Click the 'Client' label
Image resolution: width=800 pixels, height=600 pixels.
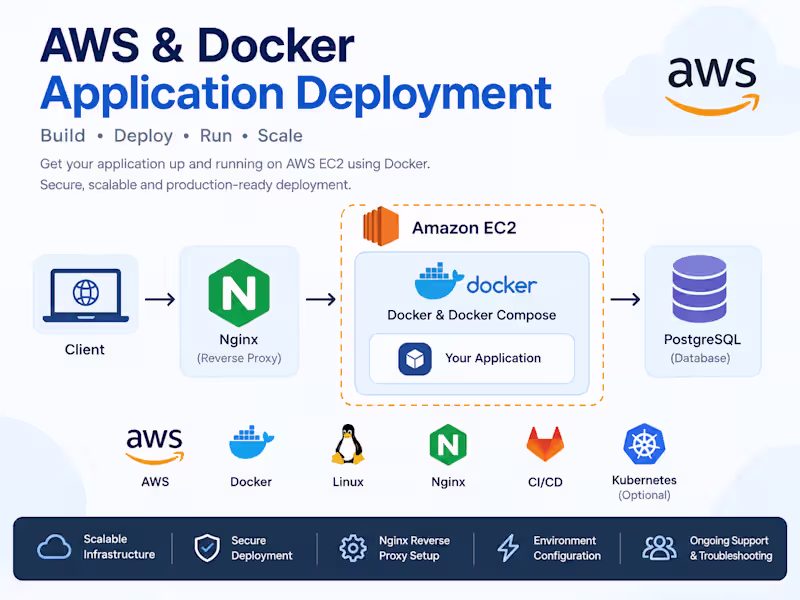[x=85, y=349]
